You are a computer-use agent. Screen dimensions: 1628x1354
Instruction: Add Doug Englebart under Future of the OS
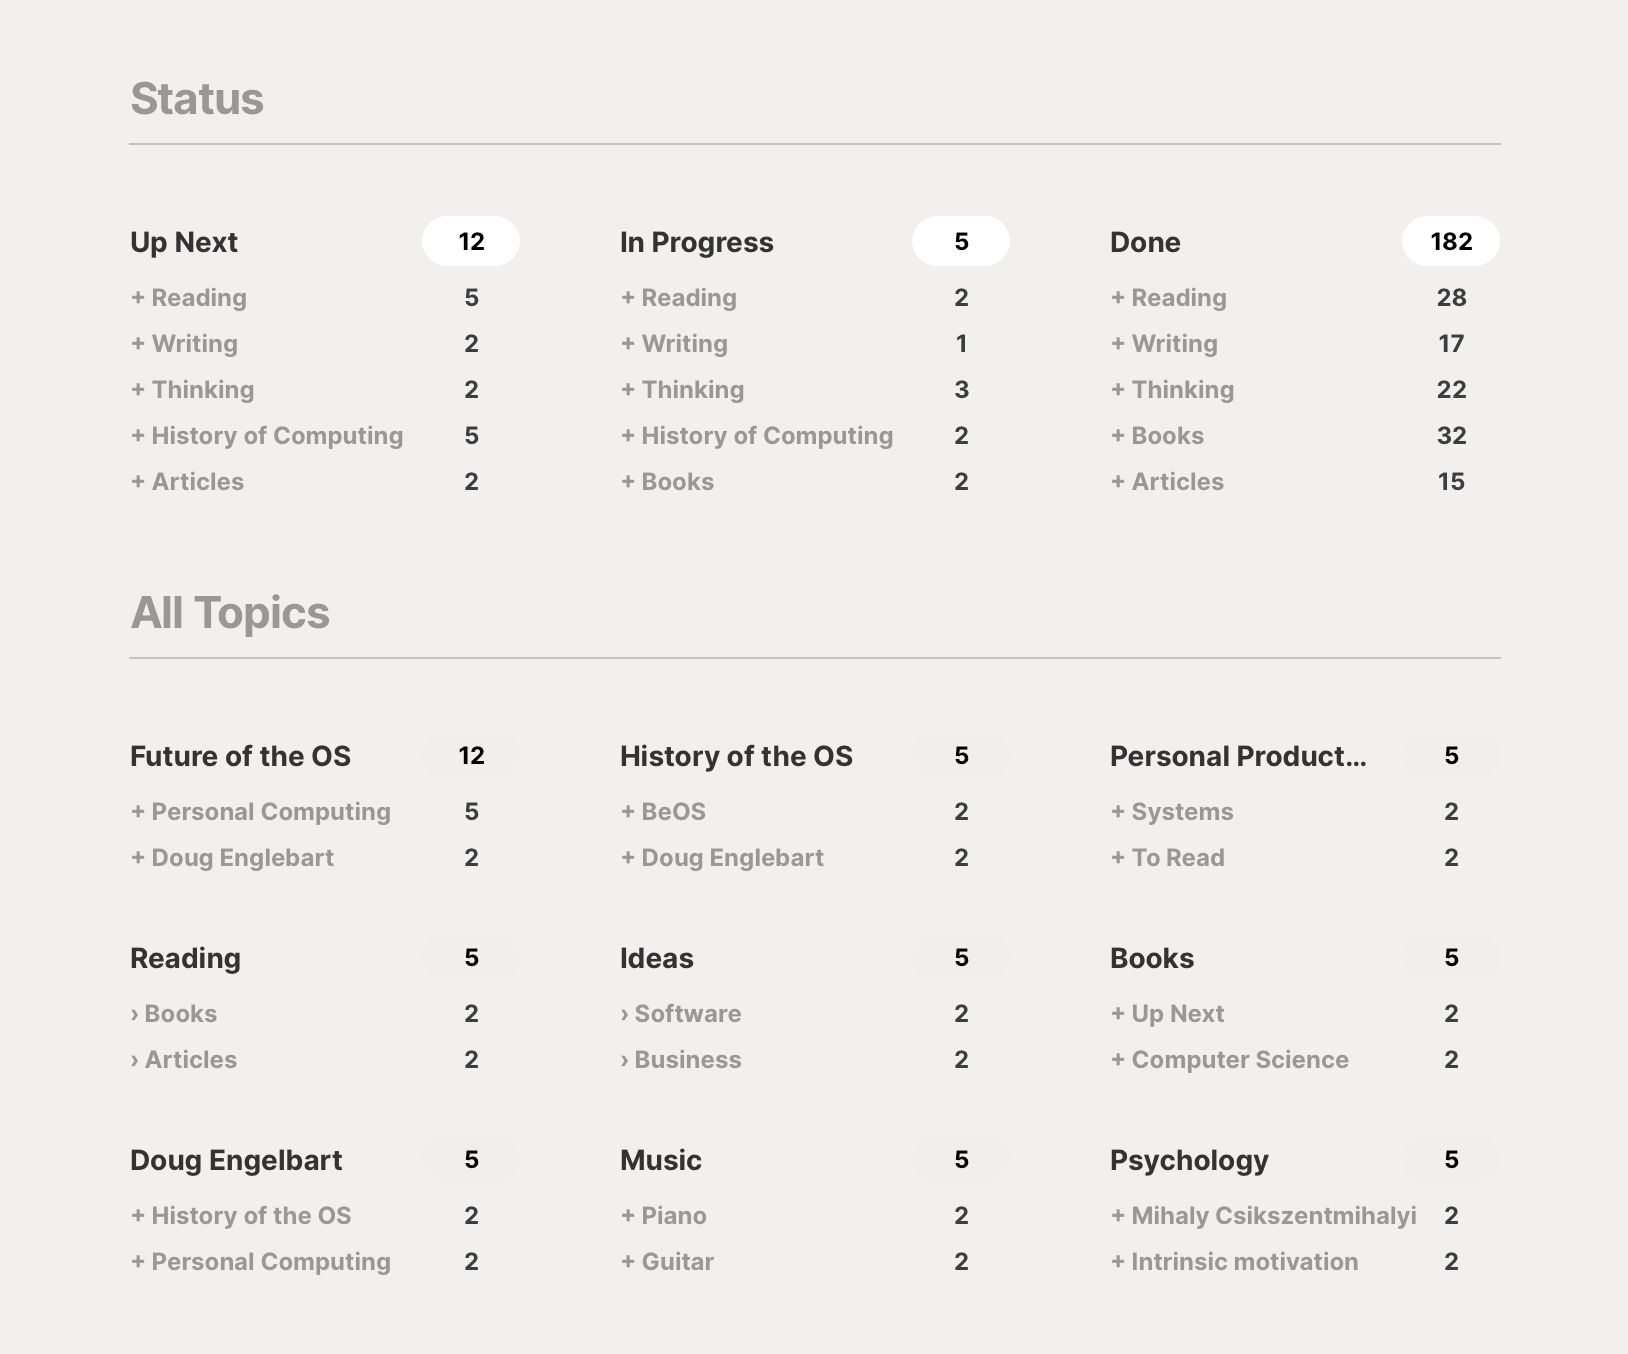pos(232,857)
